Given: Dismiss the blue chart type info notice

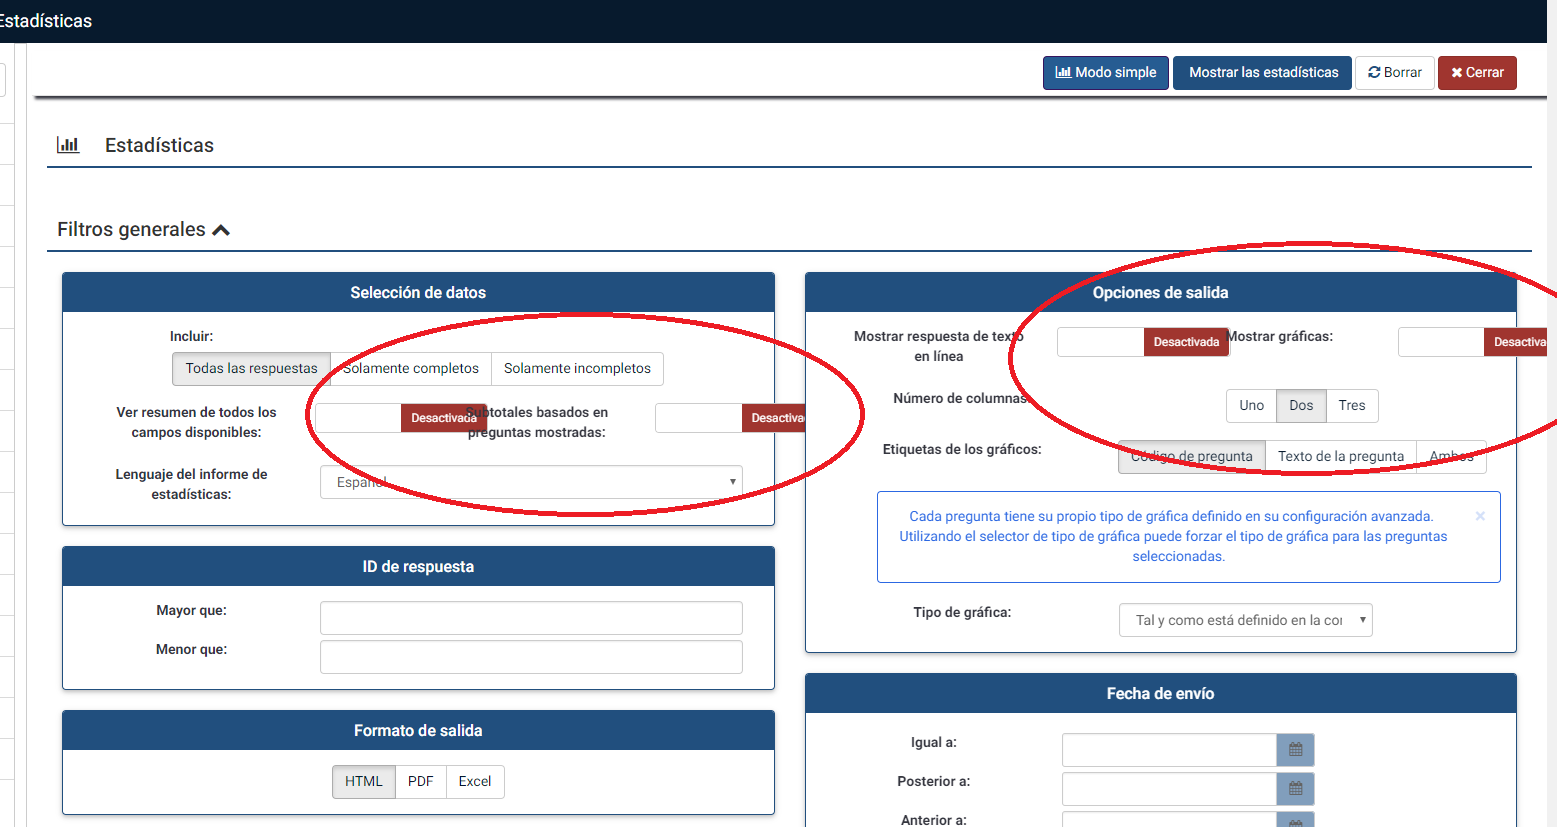Looking at the screenshot, I should coord(1480,516).
